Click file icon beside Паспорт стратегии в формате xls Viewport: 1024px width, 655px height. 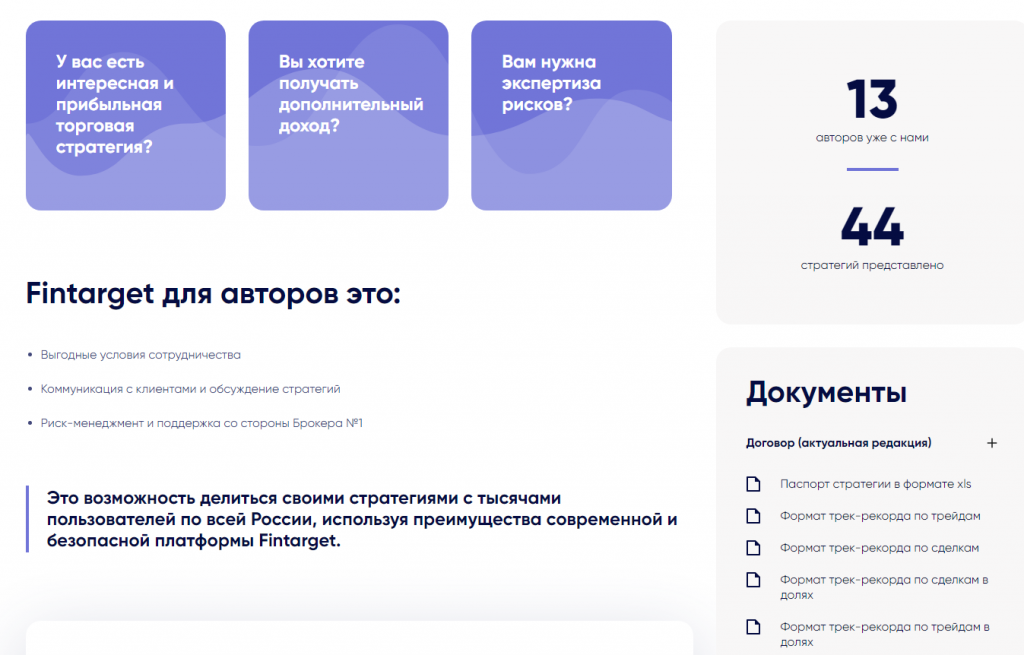[753, 484]
